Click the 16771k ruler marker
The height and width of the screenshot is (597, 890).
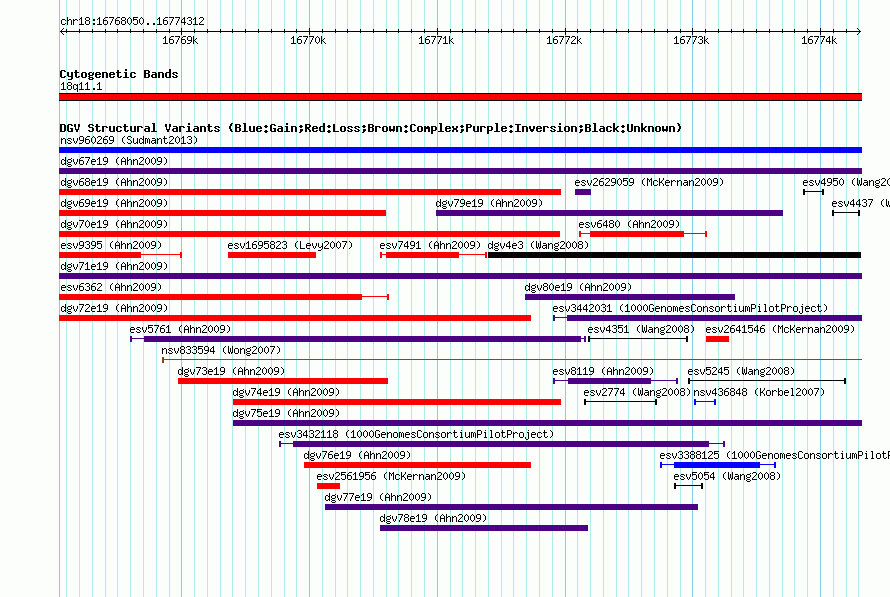[436, 40]
